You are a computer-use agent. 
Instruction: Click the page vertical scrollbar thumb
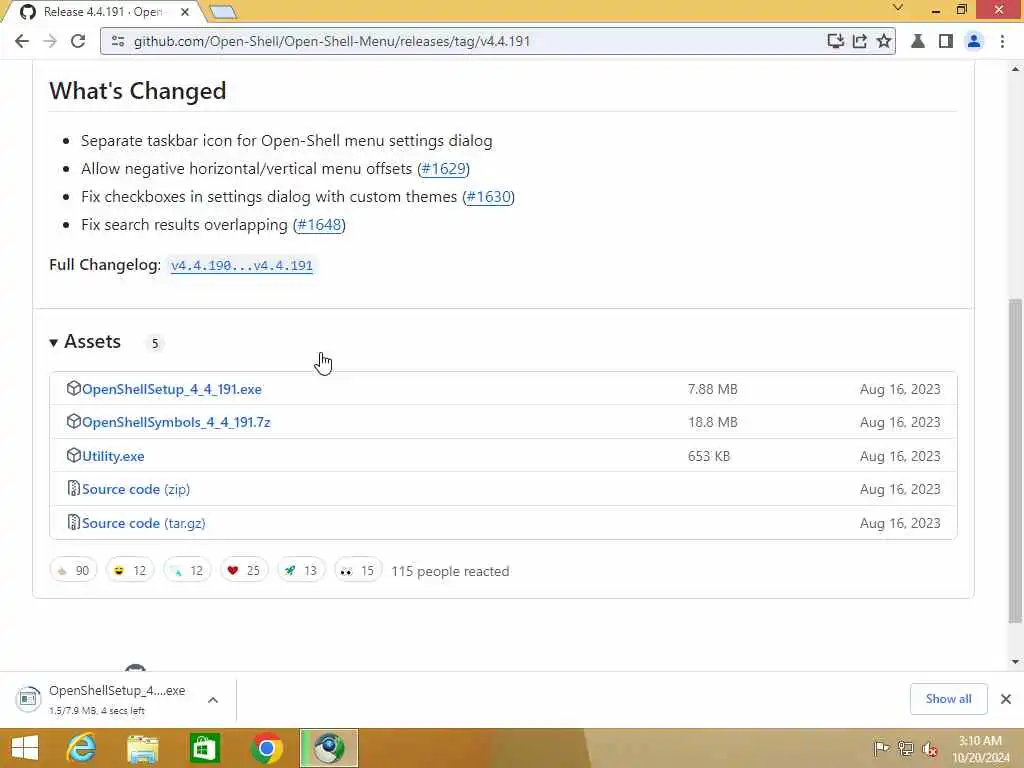coord(1015,460)
